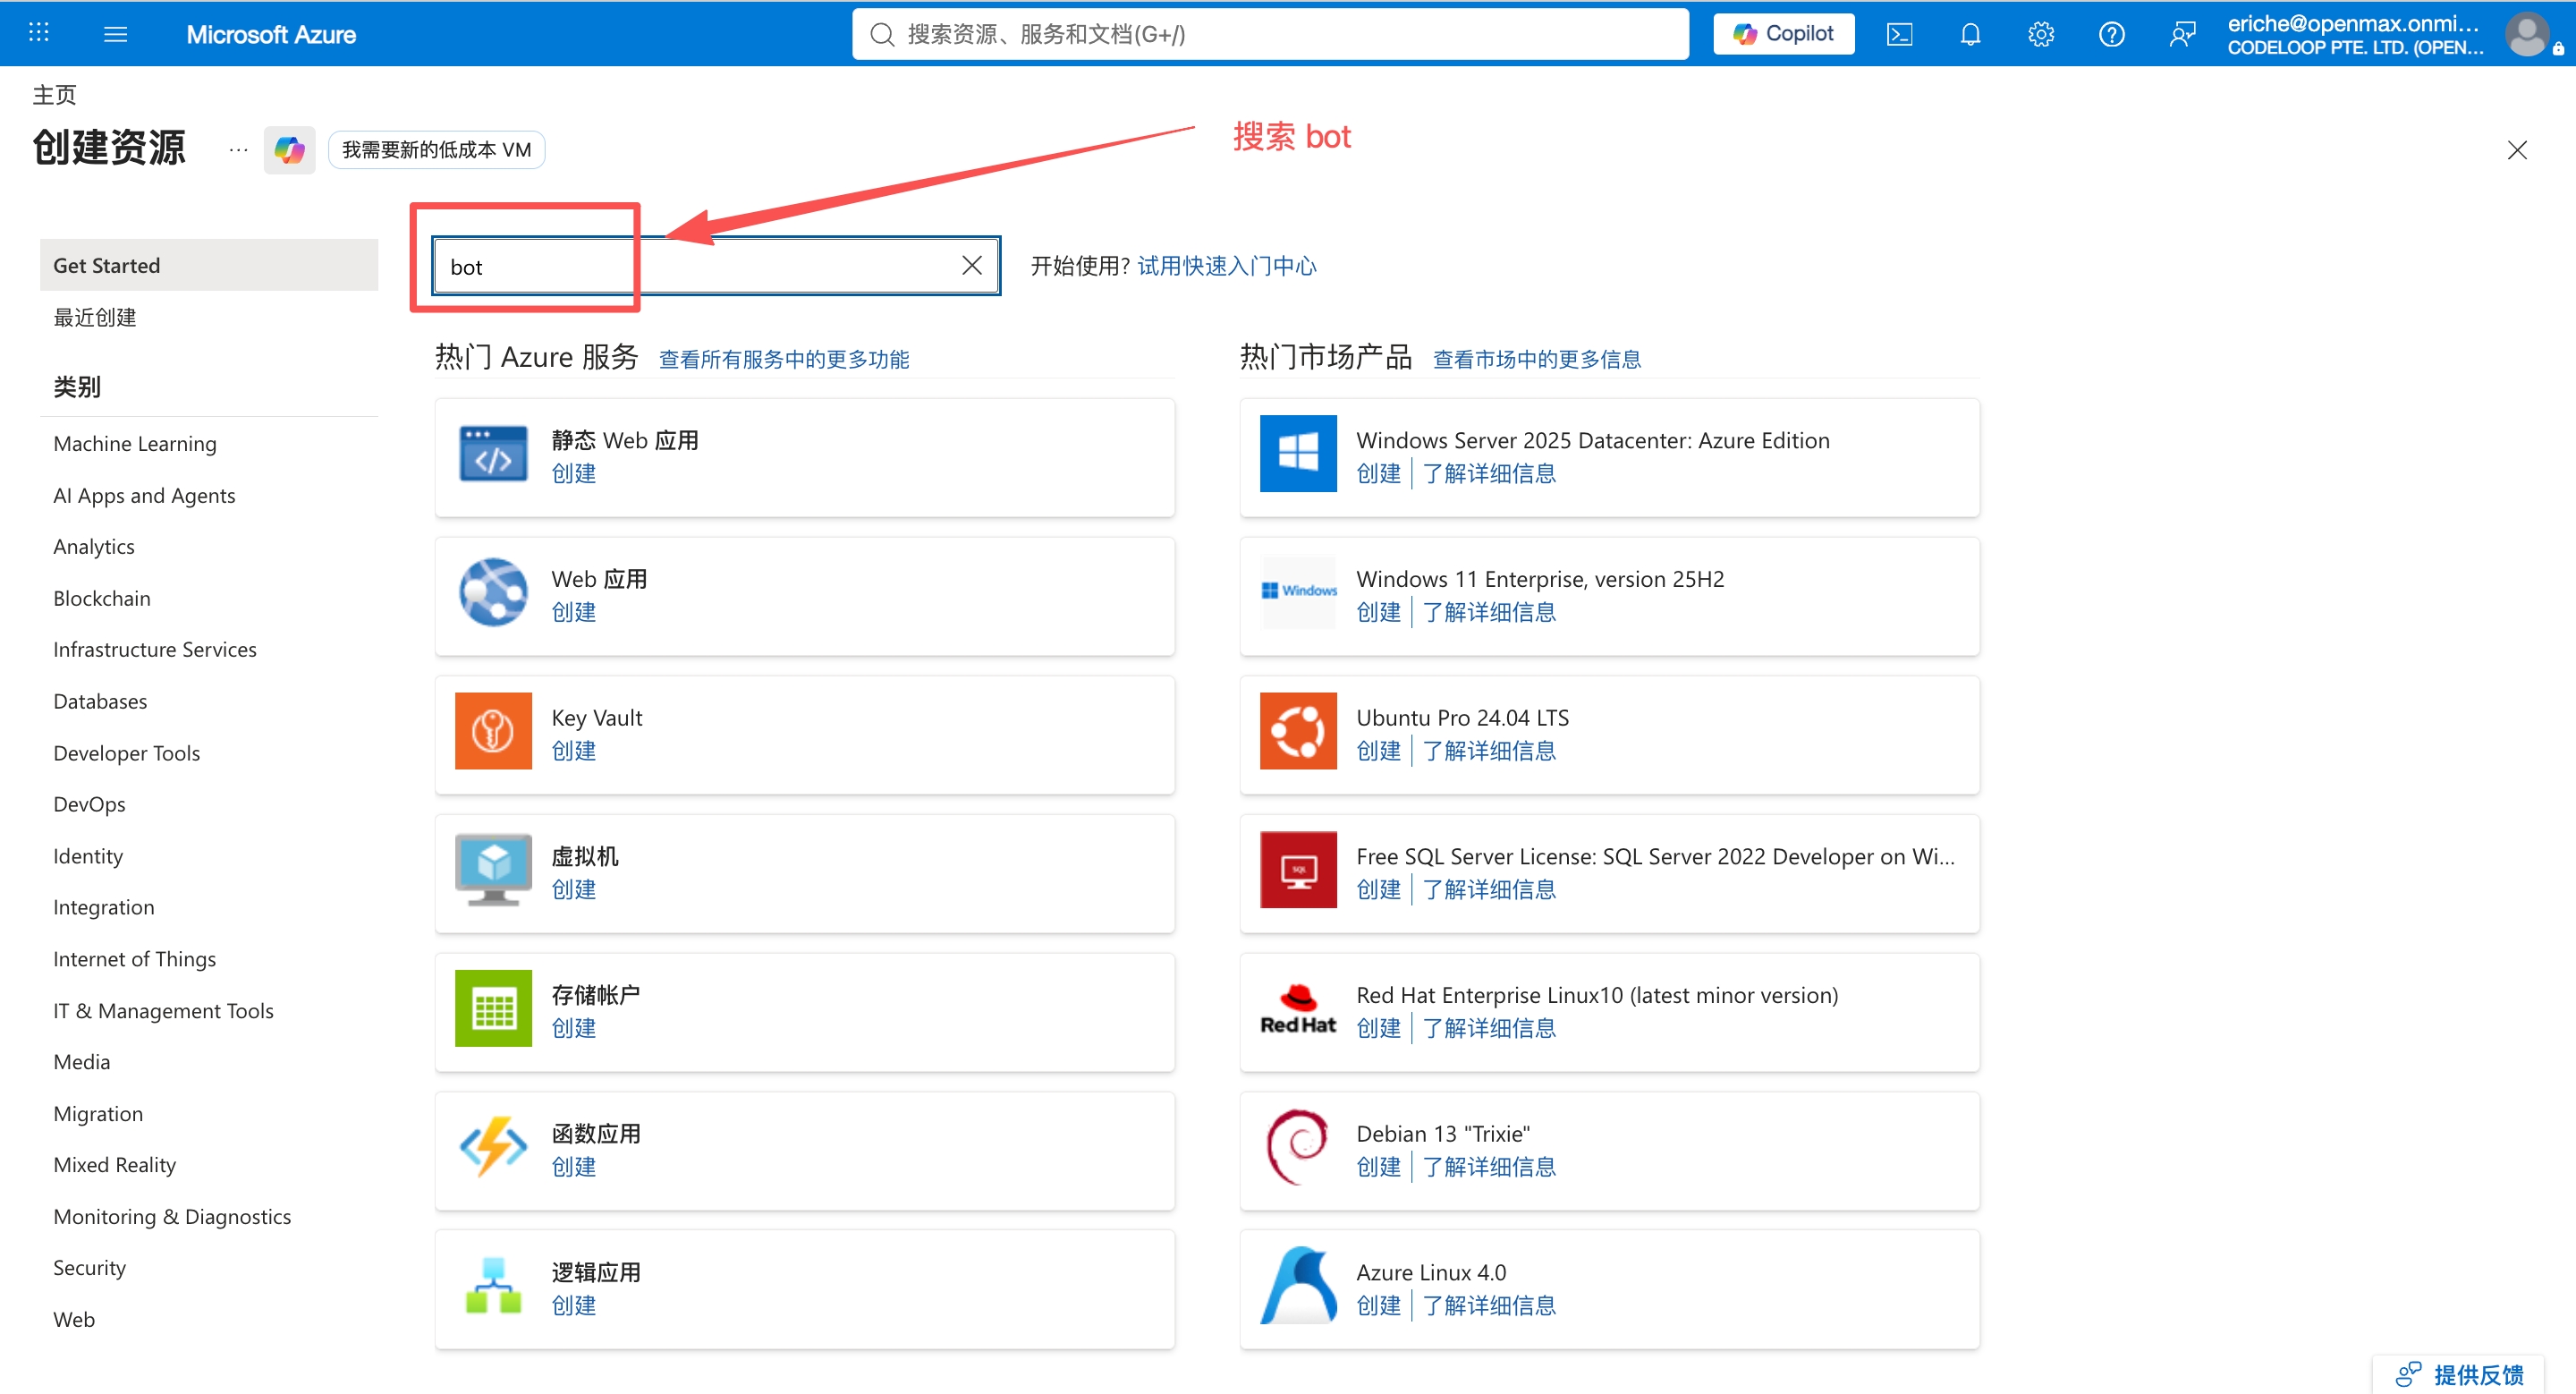Click the Copilot icon next to title

pyautogui.click(x=290, y=150)
